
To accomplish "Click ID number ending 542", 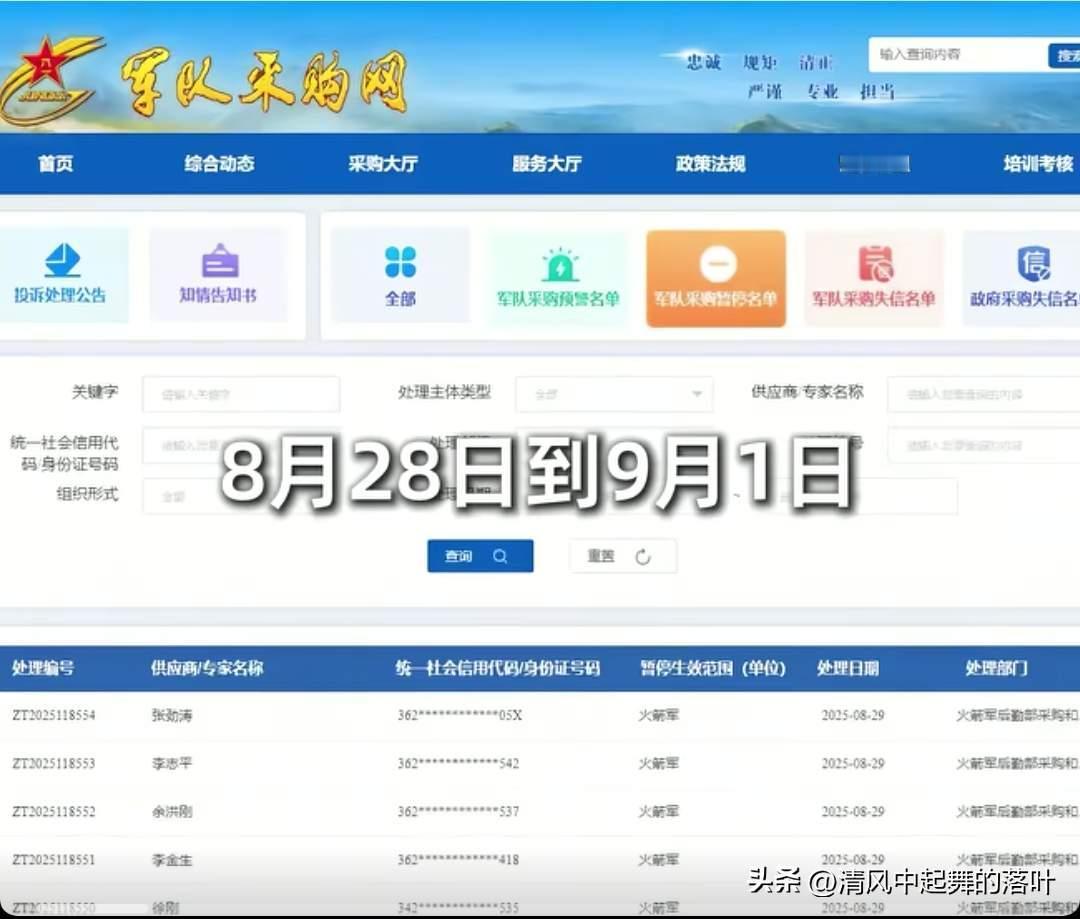I will click(458, 764).
